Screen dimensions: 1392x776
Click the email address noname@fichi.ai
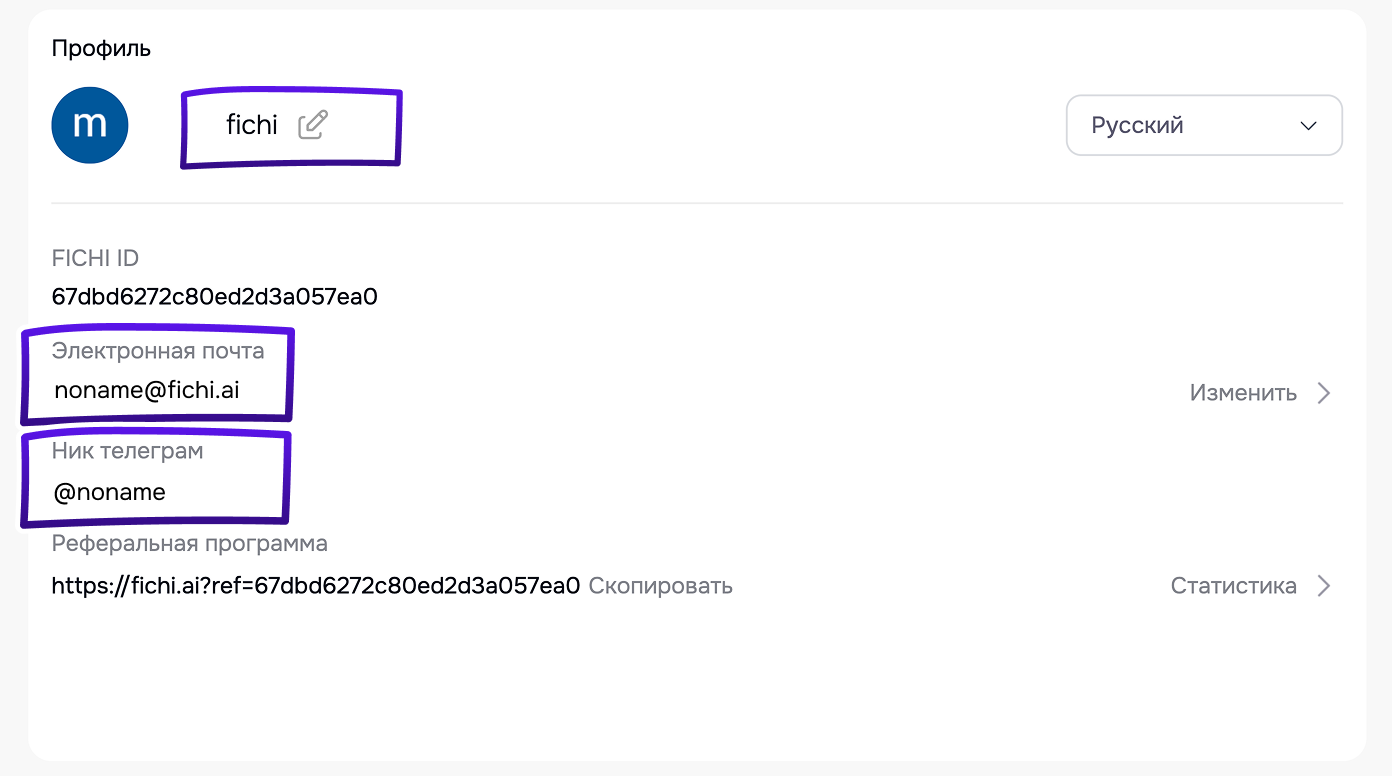(147, 391)
